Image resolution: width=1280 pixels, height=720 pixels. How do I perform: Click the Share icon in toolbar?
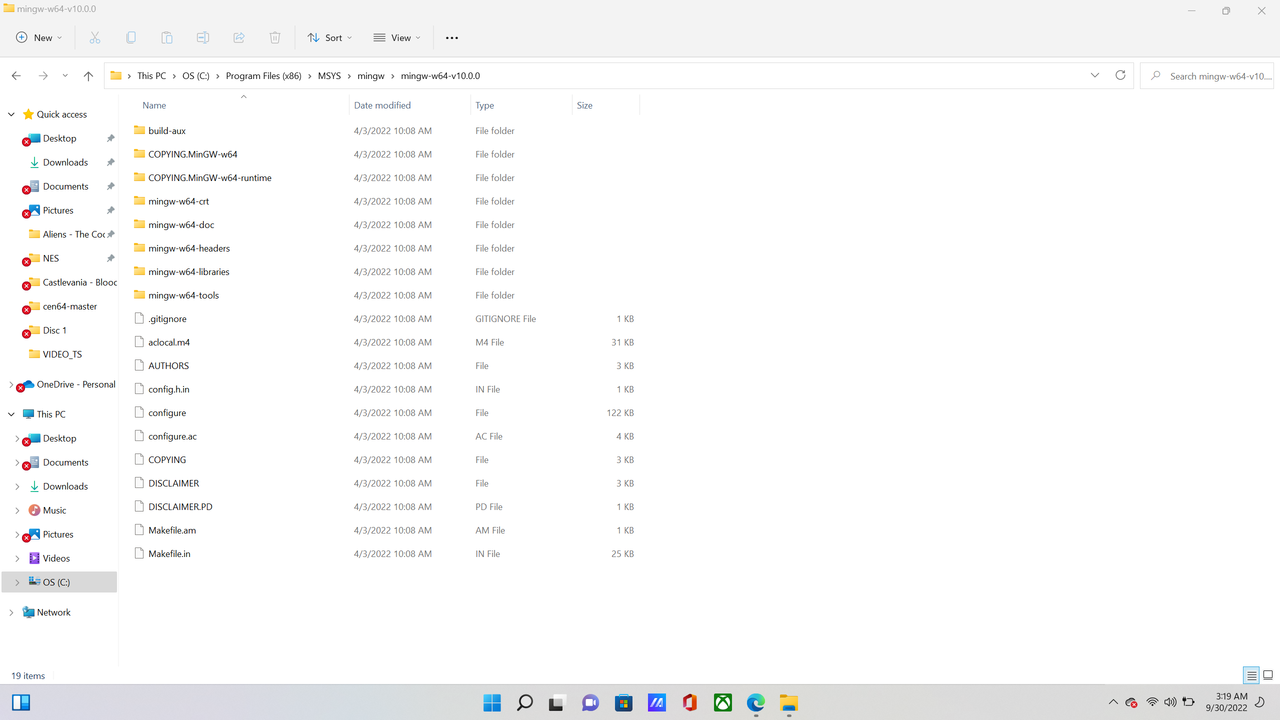point(239,38)
